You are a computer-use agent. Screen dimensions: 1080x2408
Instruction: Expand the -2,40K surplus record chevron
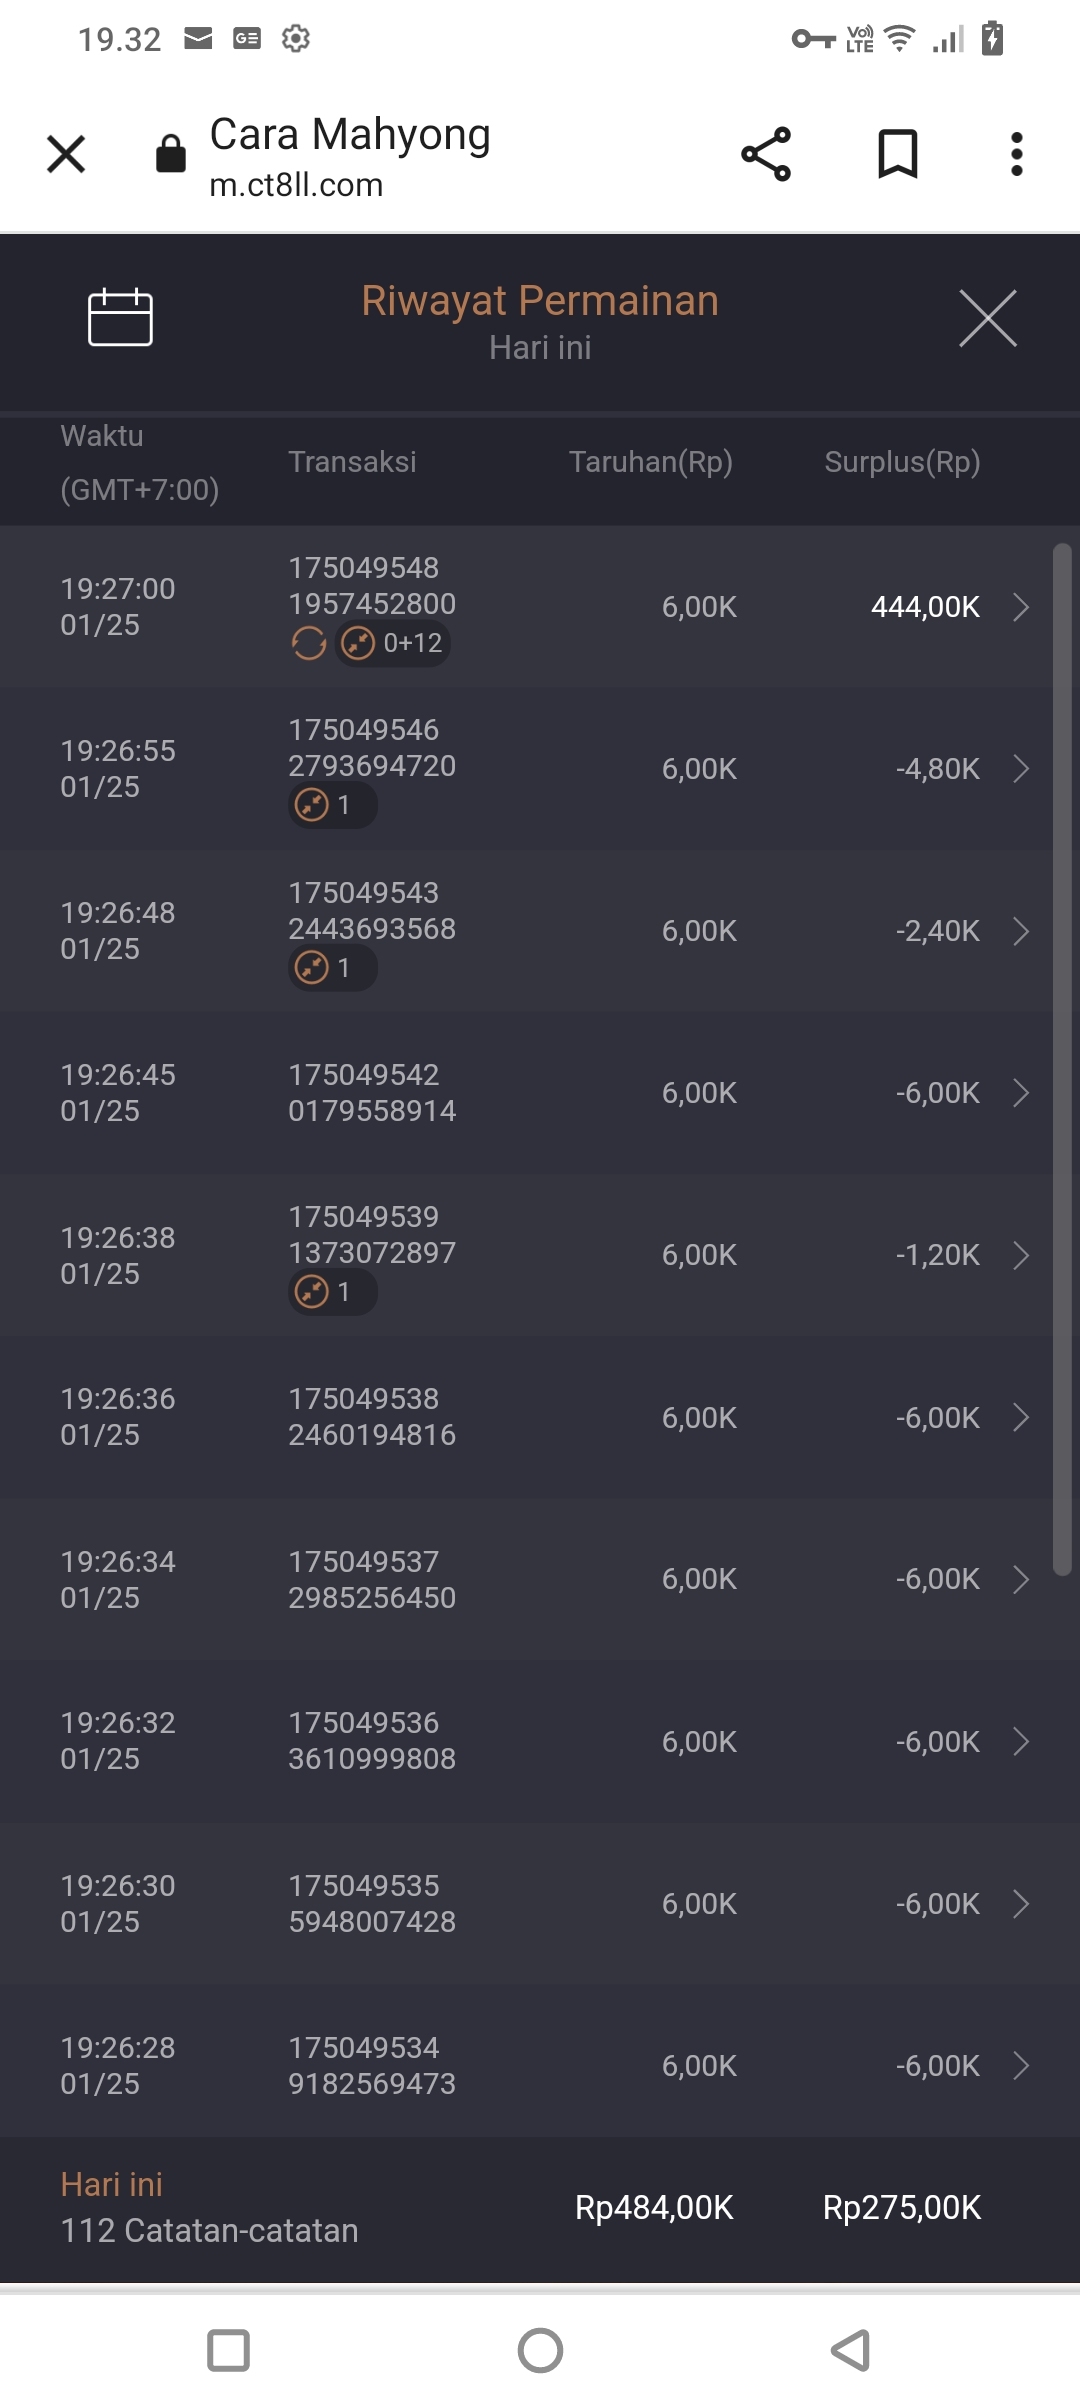click(1020, 931)
